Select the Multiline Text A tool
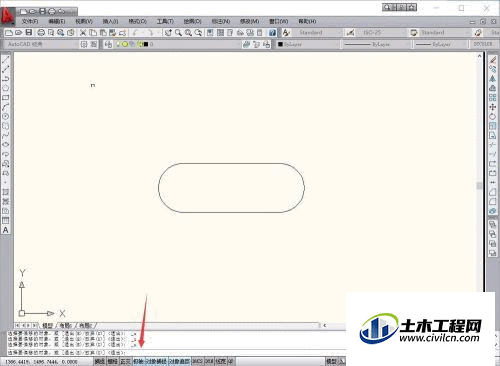The width and height of the screenshot is (500, 366). [x=6, y=230]
